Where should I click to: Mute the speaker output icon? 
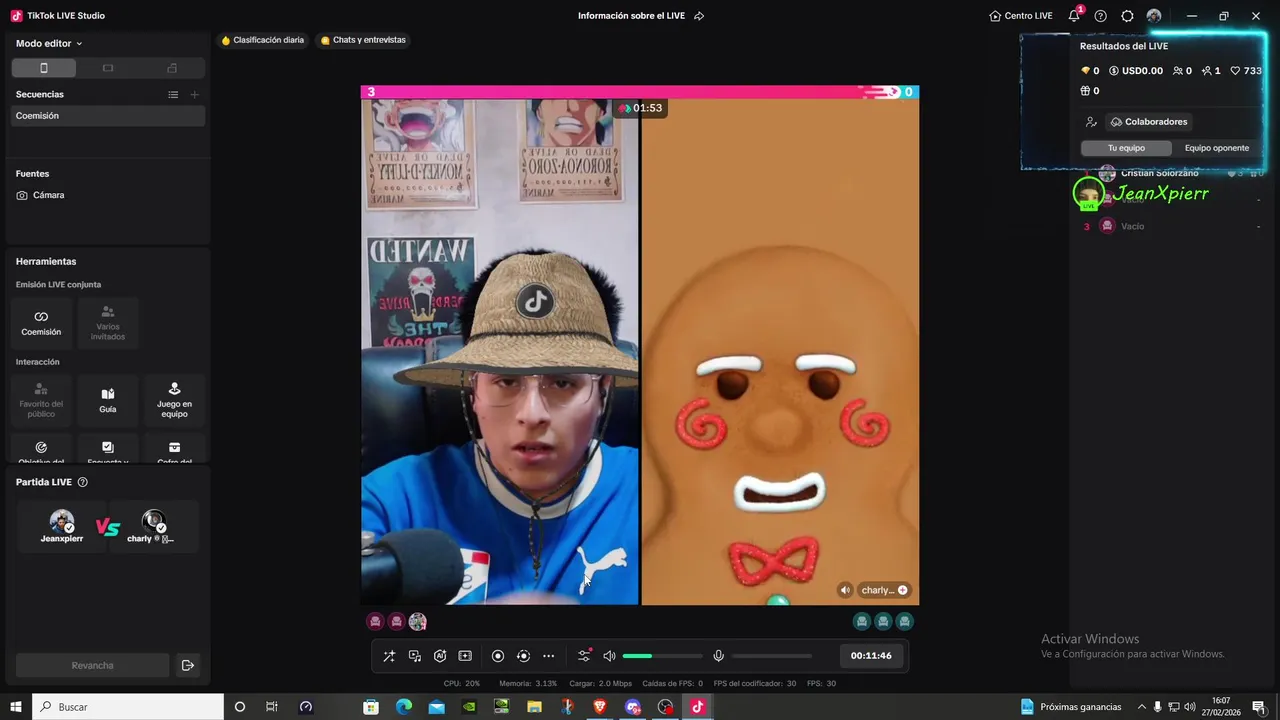(609, 656)
